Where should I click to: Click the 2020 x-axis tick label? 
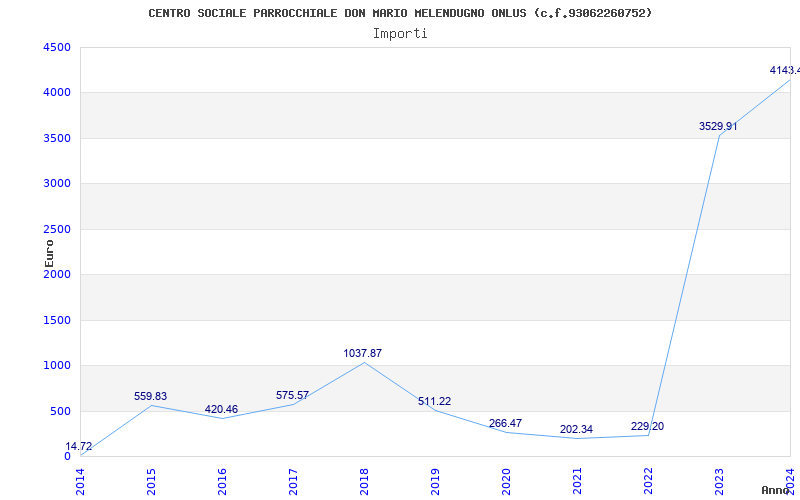pos(506,482)
